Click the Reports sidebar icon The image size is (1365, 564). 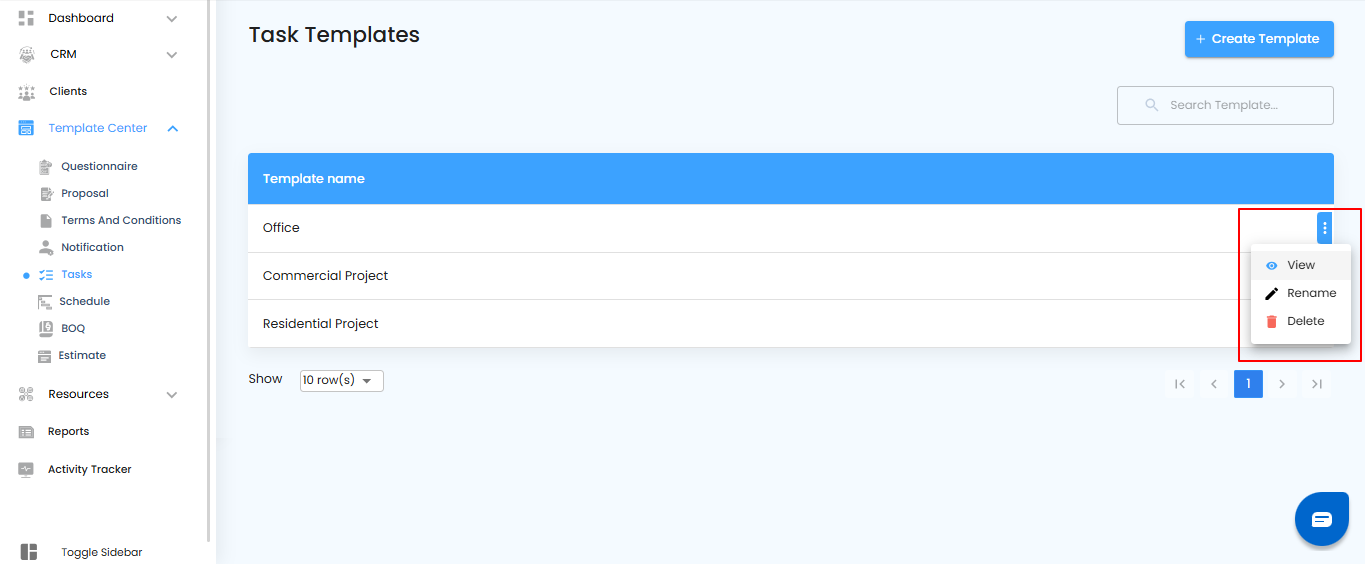click(x=27, y=432)
